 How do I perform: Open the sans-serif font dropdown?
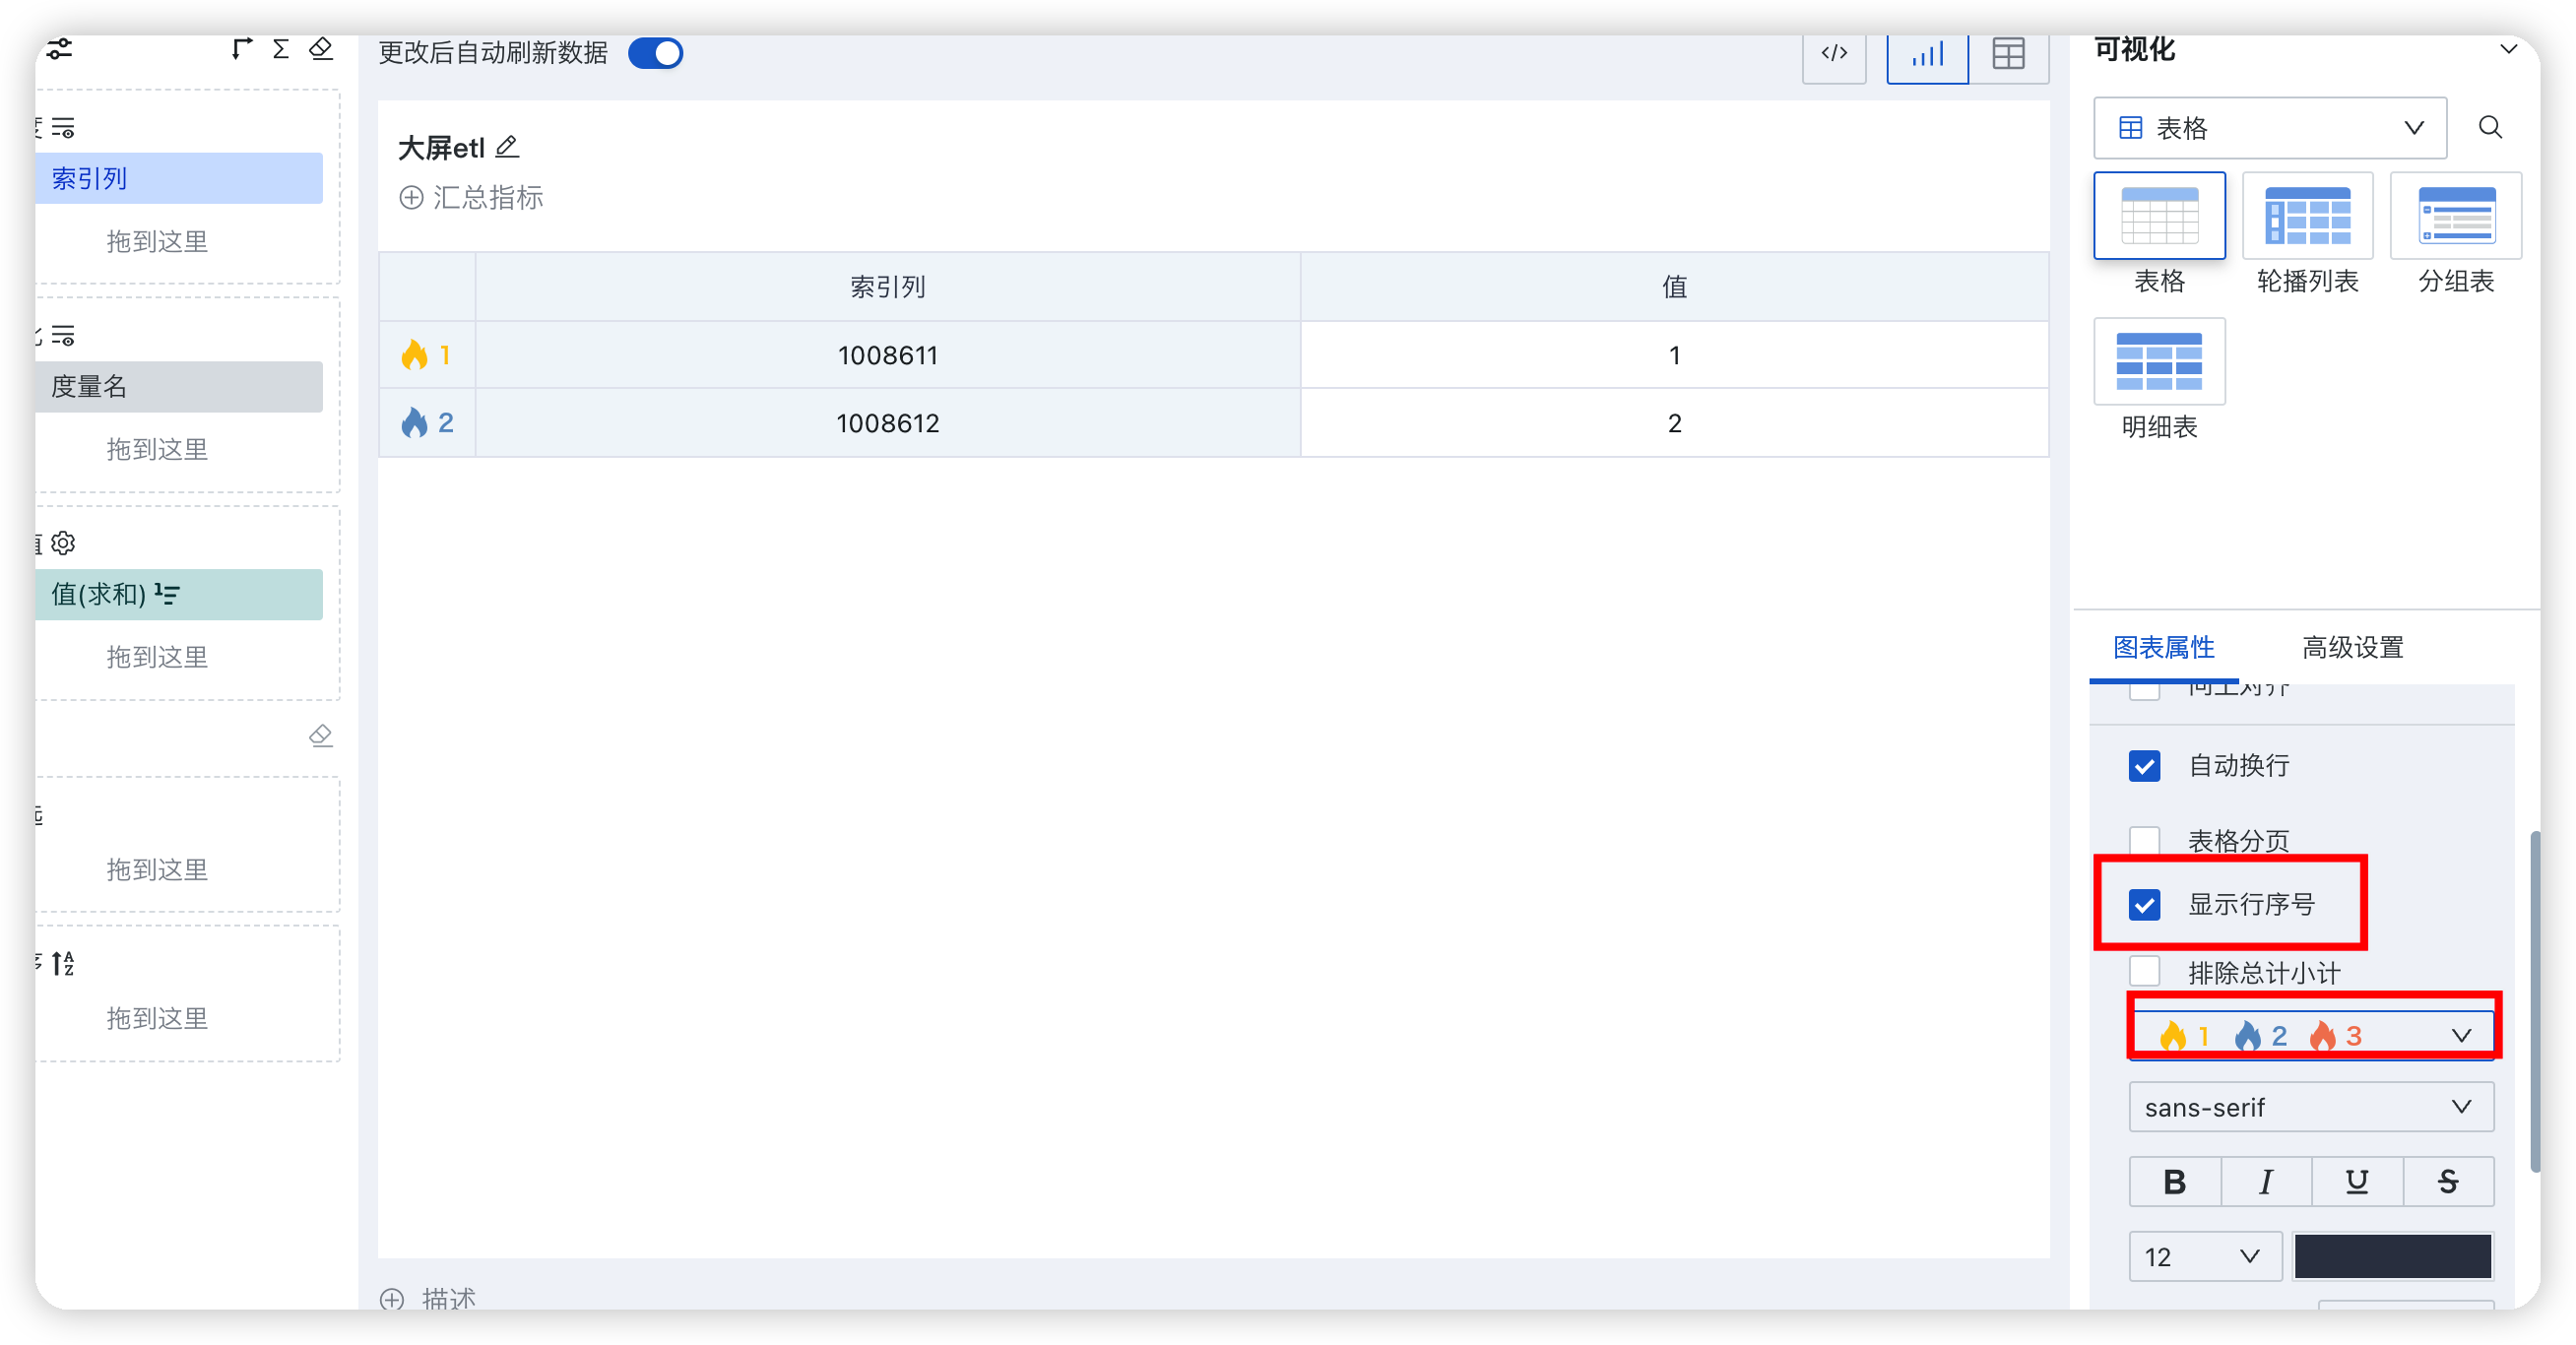(x=2311, y=1107)
